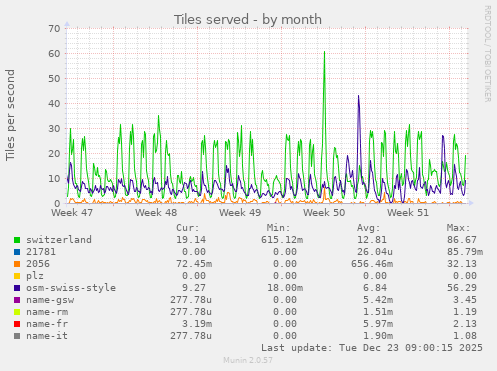The width and height of the screenshot is (497, 371).
Task: Select the 'name-gsw' legend label
Action: click(x=50, y=300)
